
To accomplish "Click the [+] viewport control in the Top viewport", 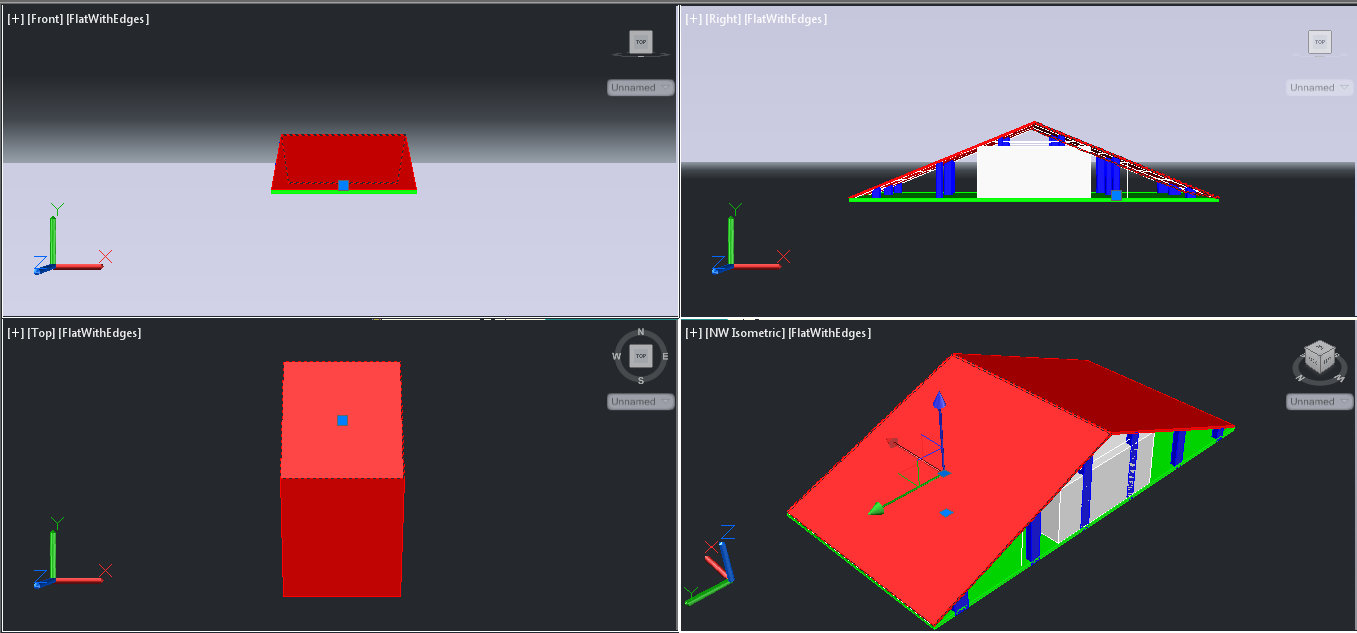I will (x=15, y=333).
